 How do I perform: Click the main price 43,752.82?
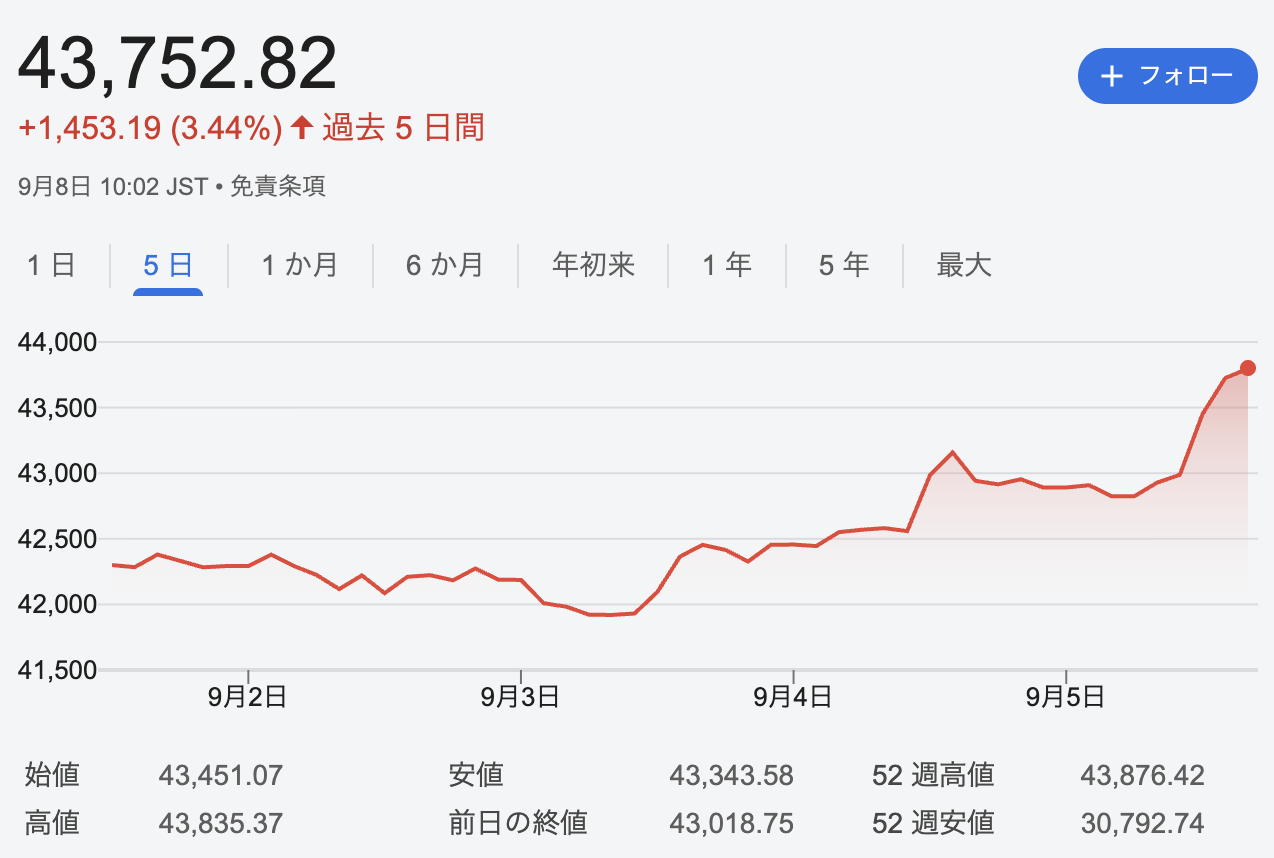[x=177, y=64]
